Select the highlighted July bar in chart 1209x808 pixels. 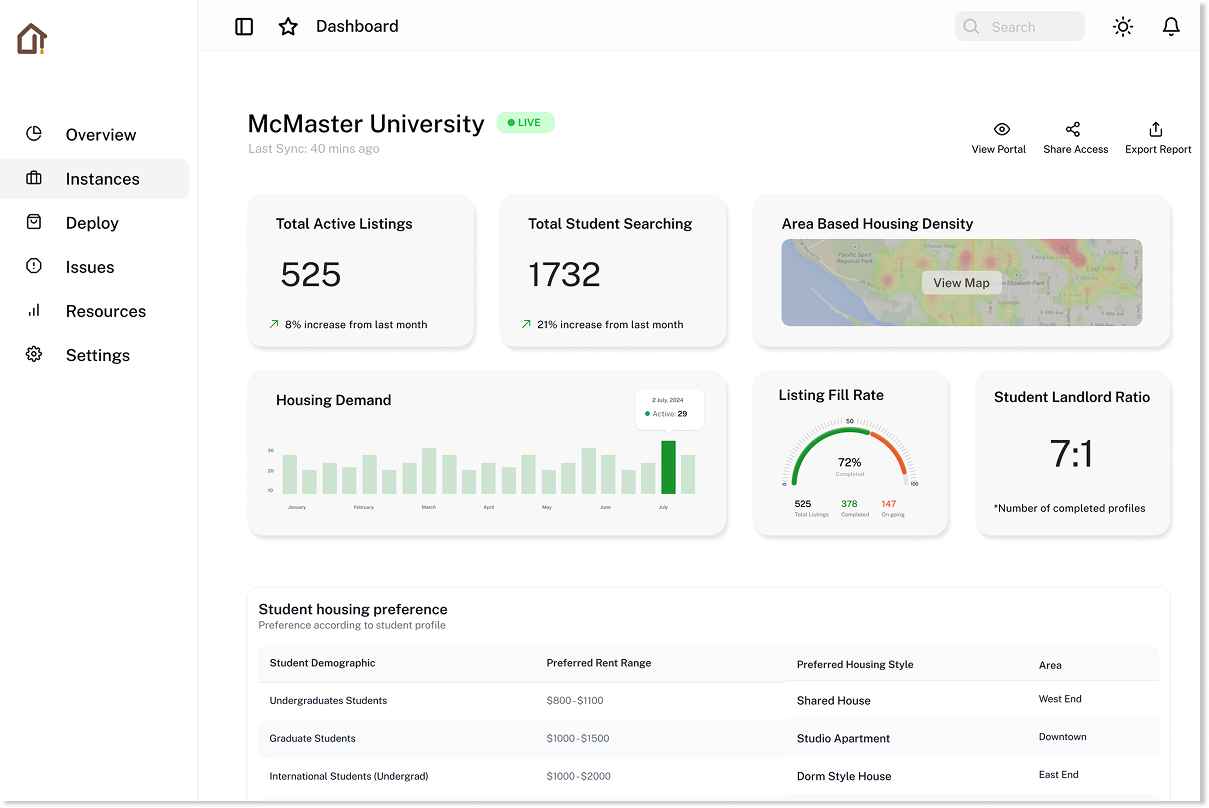pos(668,467)
